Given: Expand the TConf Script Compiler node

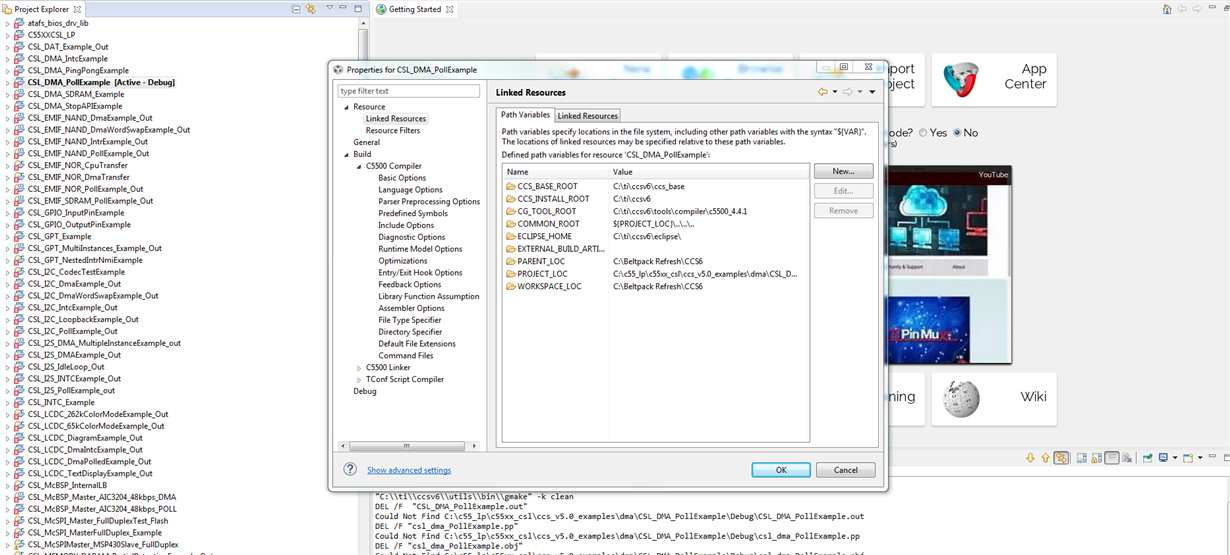Looking at the screenshot, I should pos(359,380).
